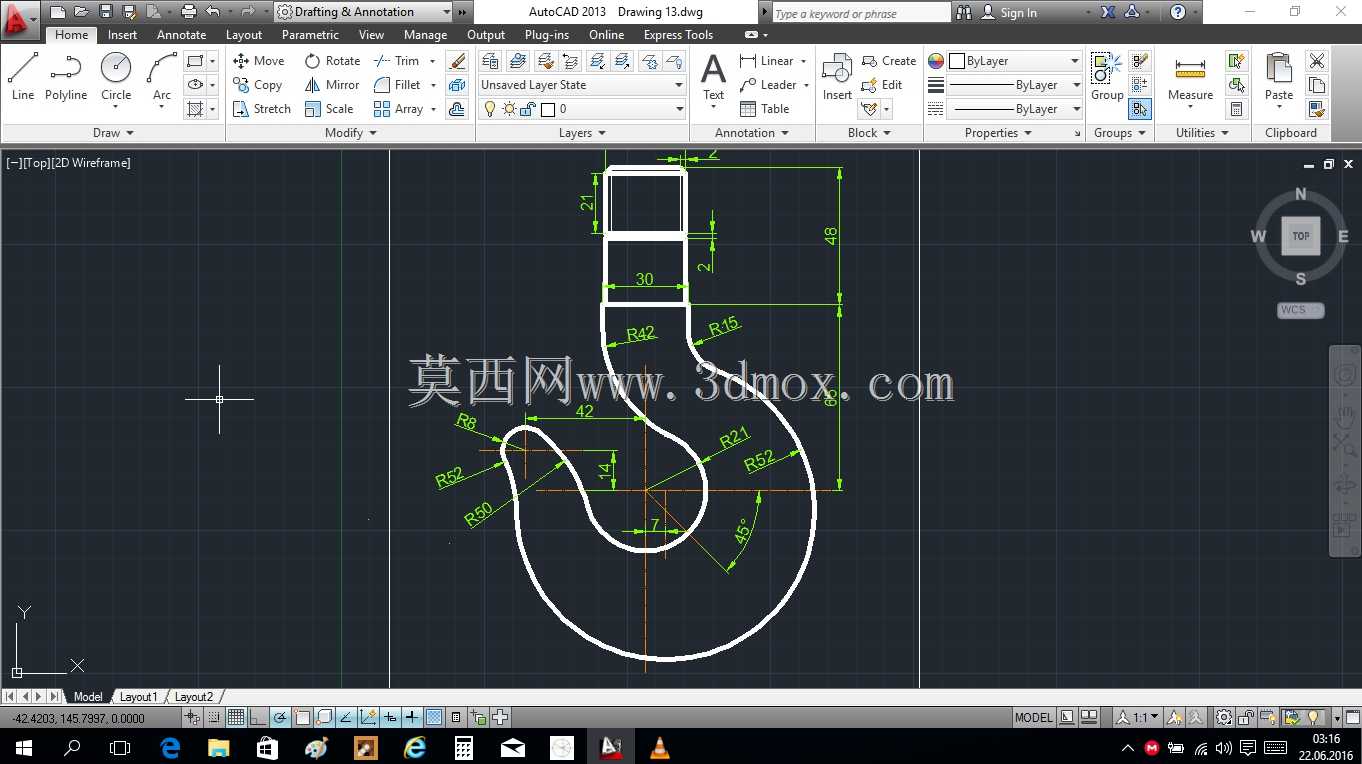Click the Create block button
Screen dimensions: 1362x764
(x=889, y=61)
